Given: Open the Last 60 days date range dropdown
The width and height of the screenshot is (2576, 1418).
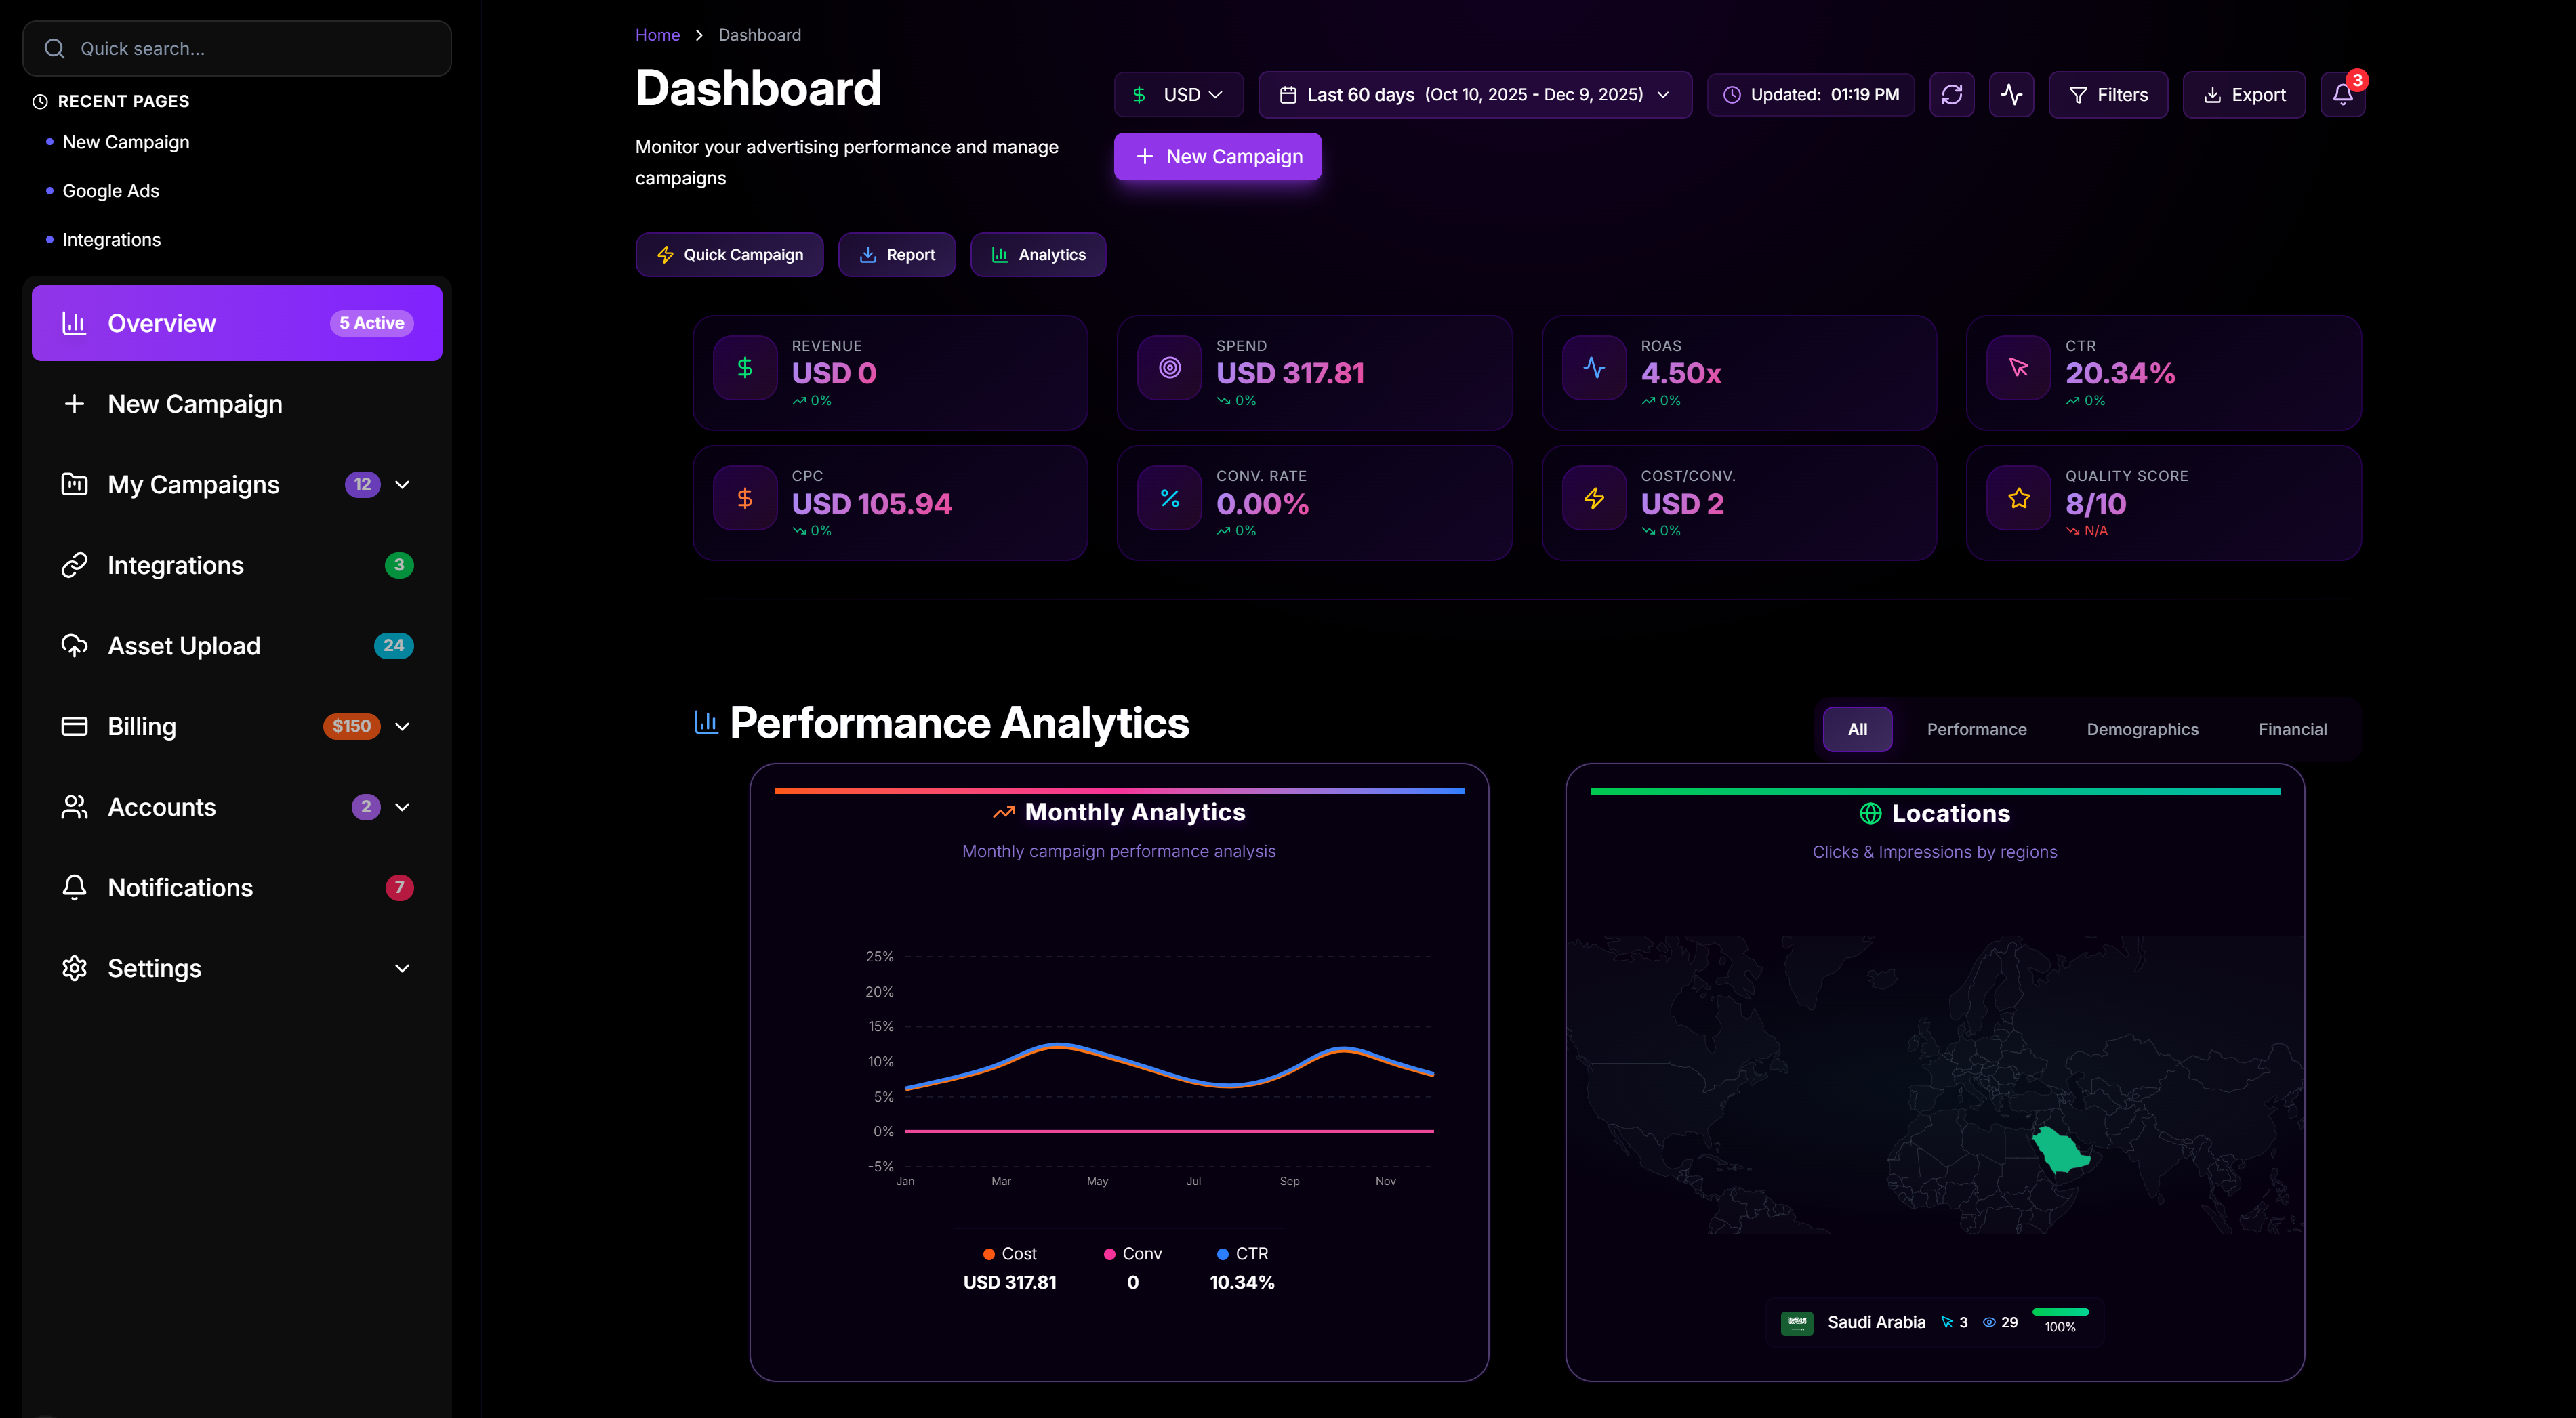Looking at the screenshot, I should click(1474, 95).
